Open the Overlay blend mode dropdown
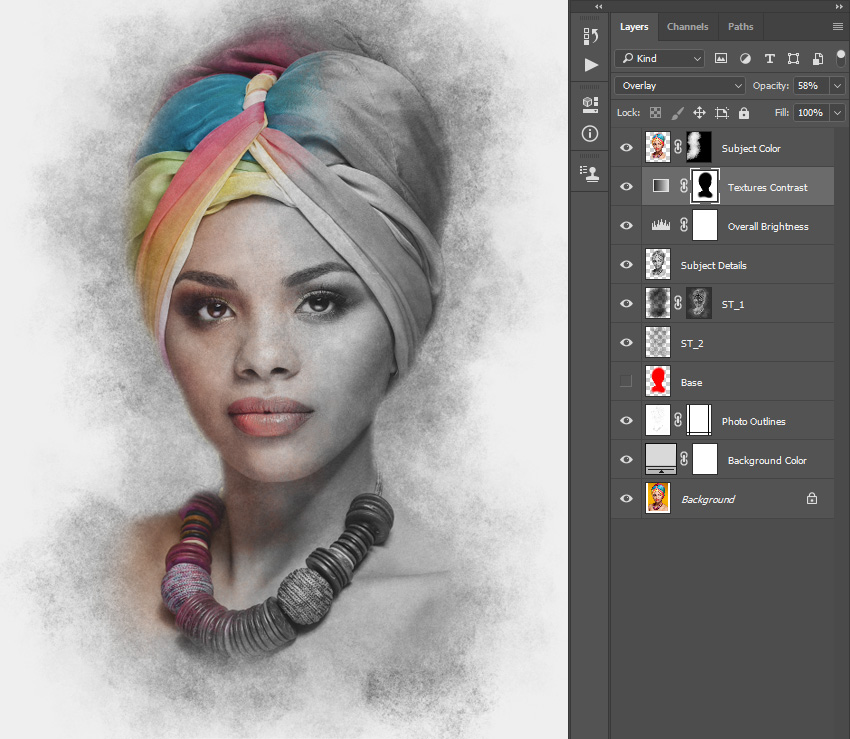 point(680,86)
